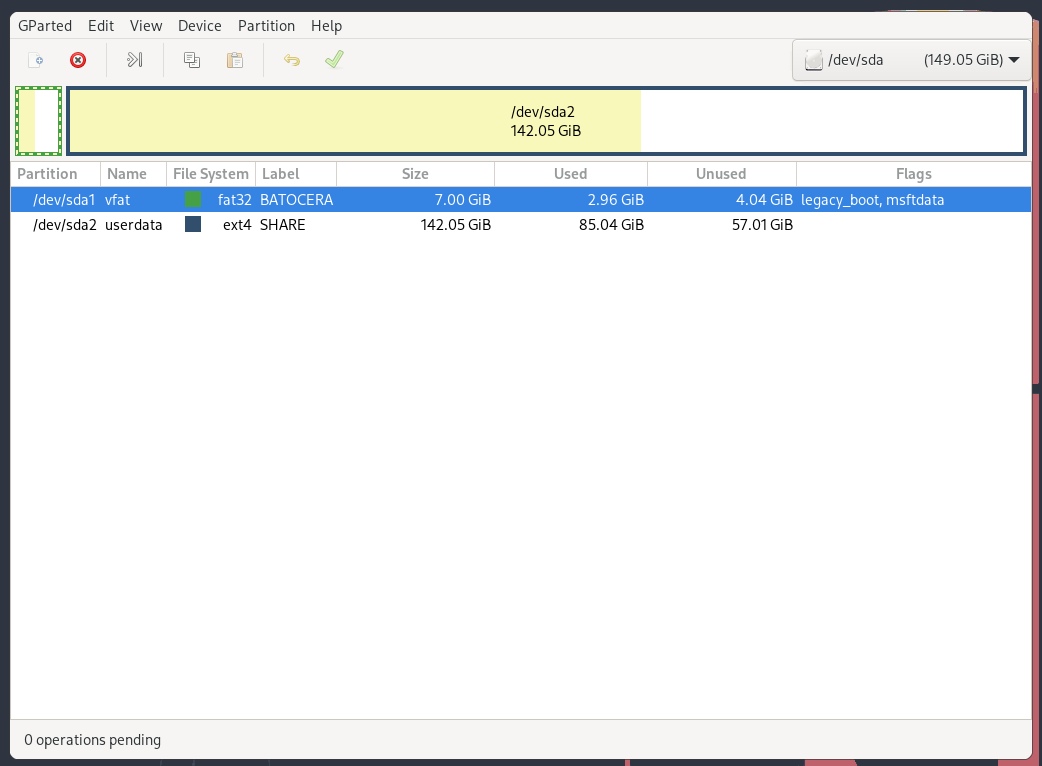This screenshot has width=1042, height=766.
Task: Open the Edit menu
Action: point(101,26)
